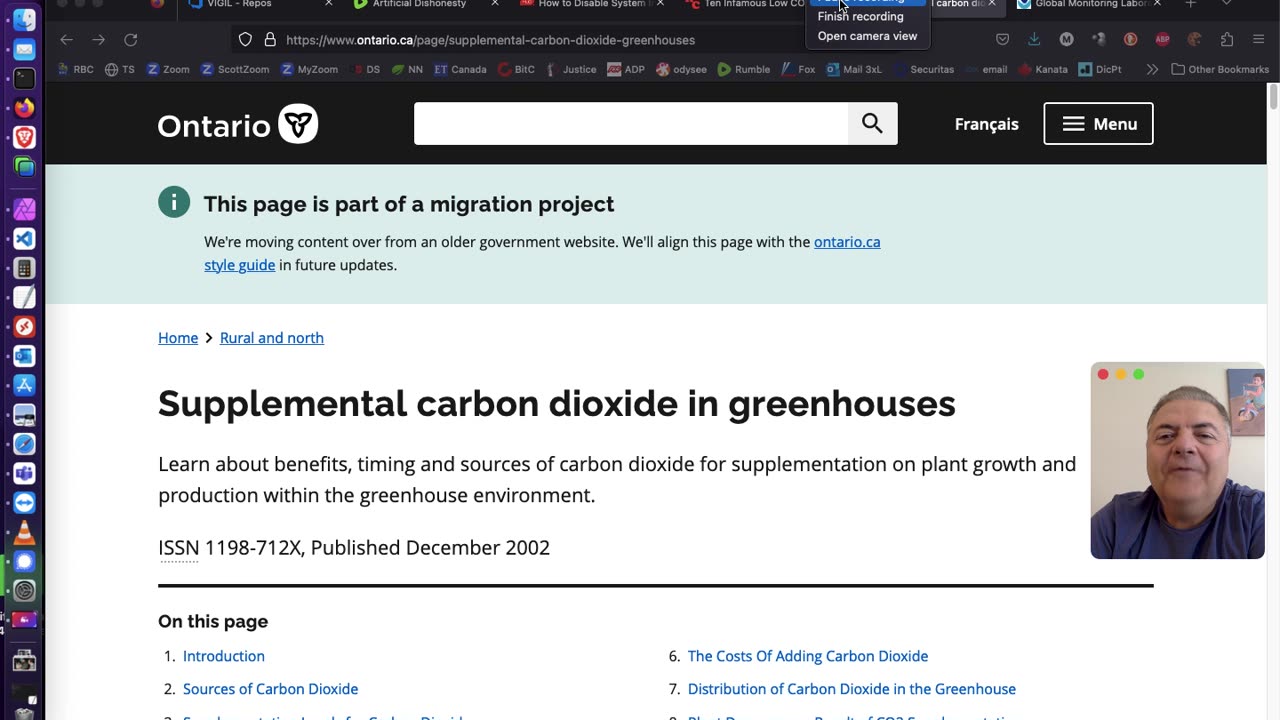Open the Downloads arrow icon

1034,40
